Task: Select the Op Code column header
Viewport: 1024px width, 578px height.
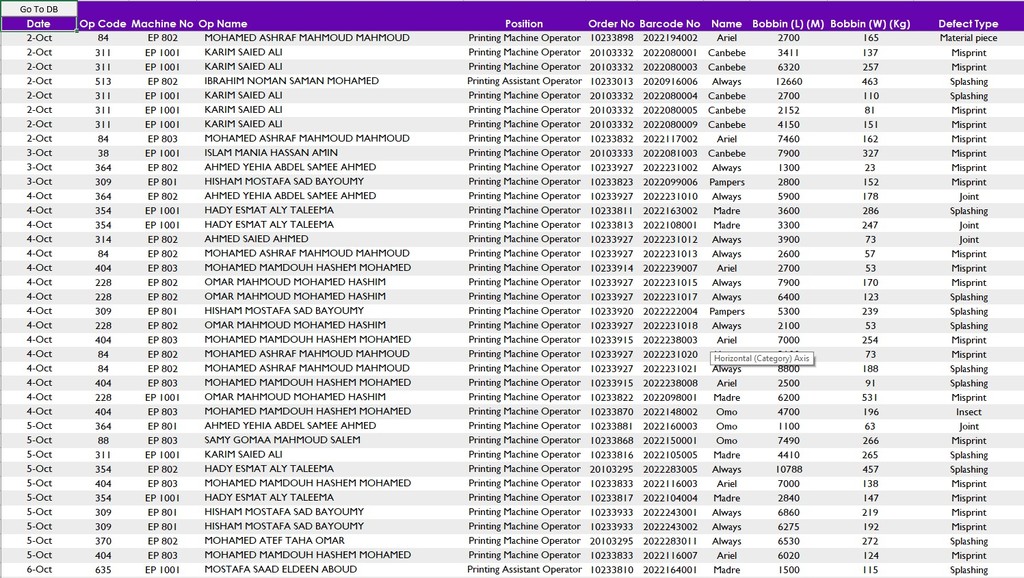Action: coord(103,24)
